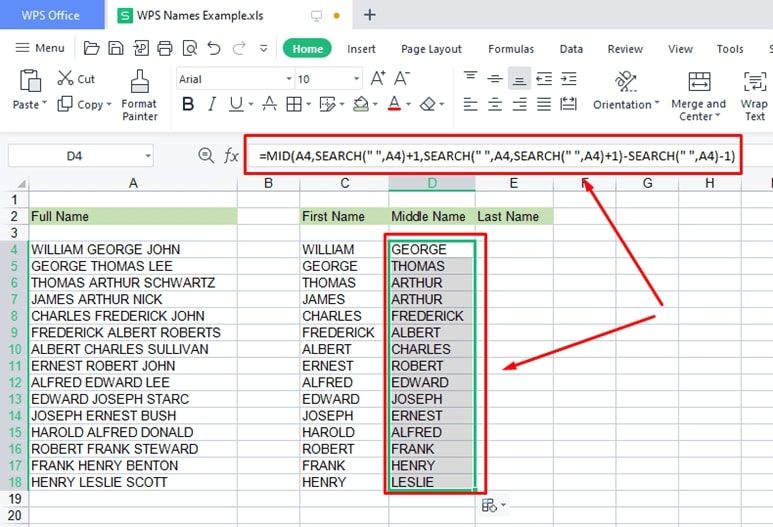Click the fx Insert Function icon
Viewport: 773px width, 527px height.
point(231,156)
